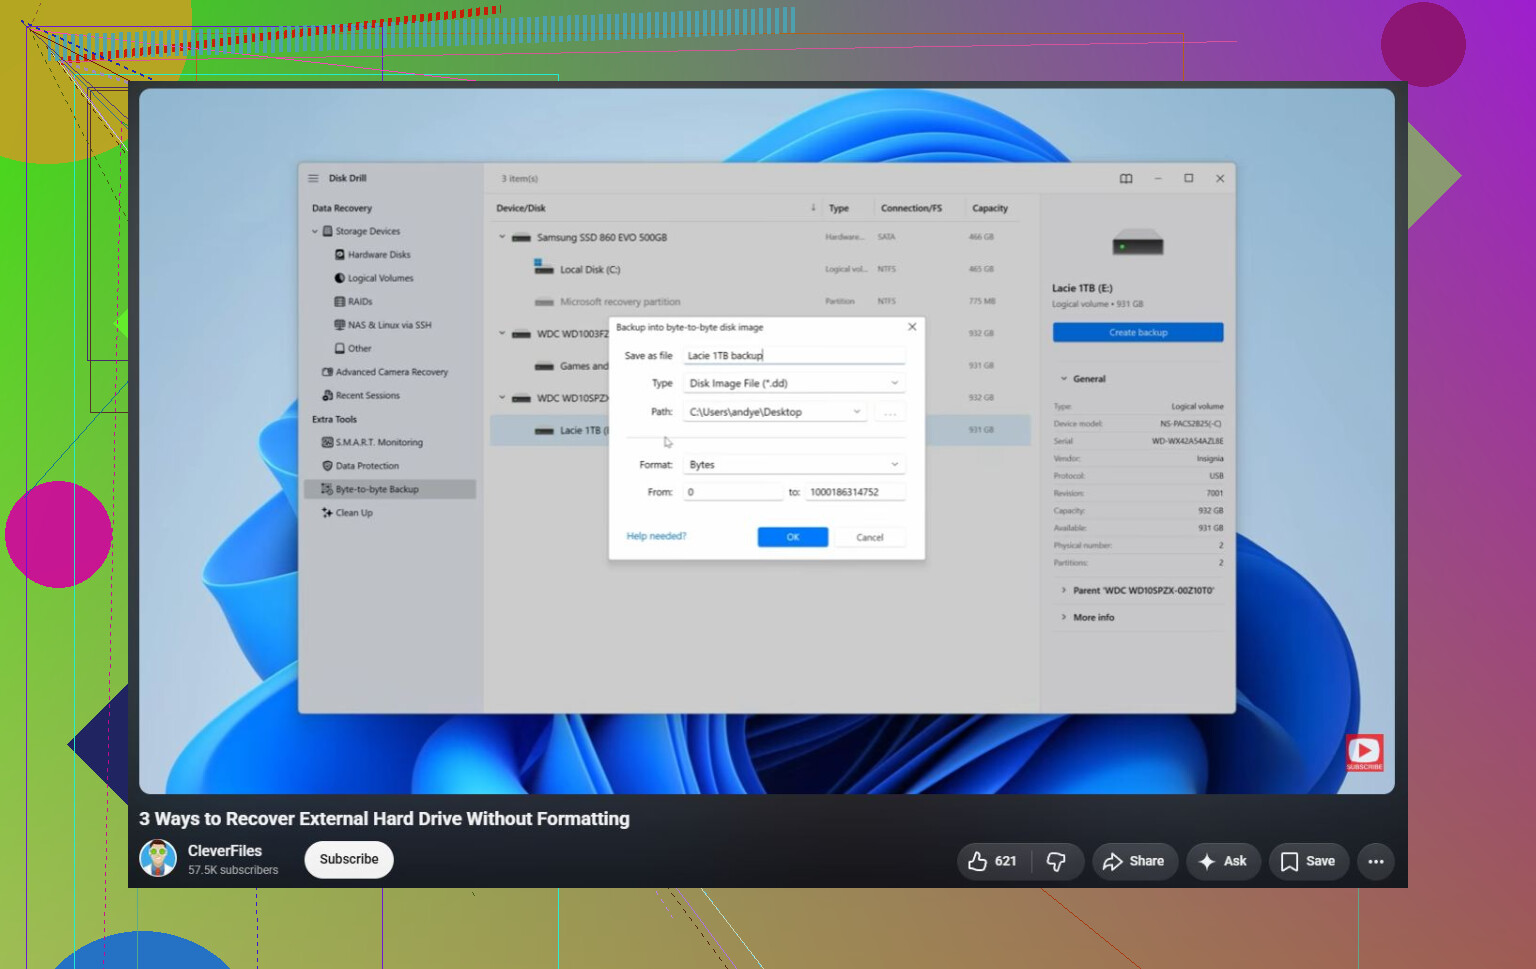The image size is (1536, 969).
Task: Click the thumbs up like icon
Action: [978, 861]
